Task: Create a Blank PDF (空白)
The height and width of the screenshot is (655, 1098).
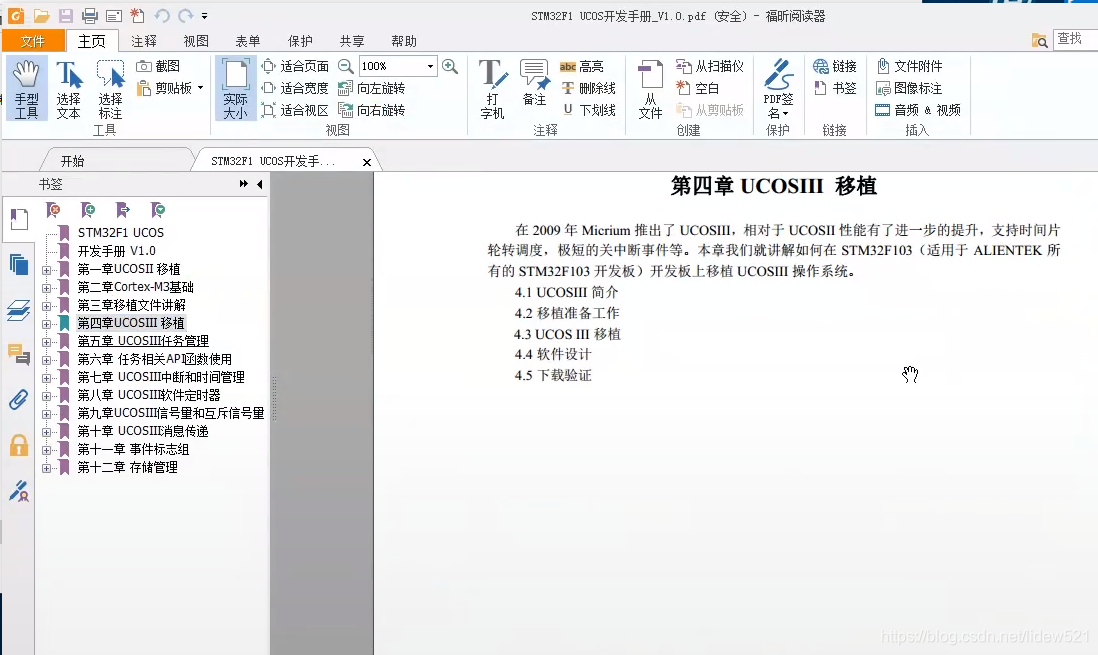Action: [x=697, y=88]
